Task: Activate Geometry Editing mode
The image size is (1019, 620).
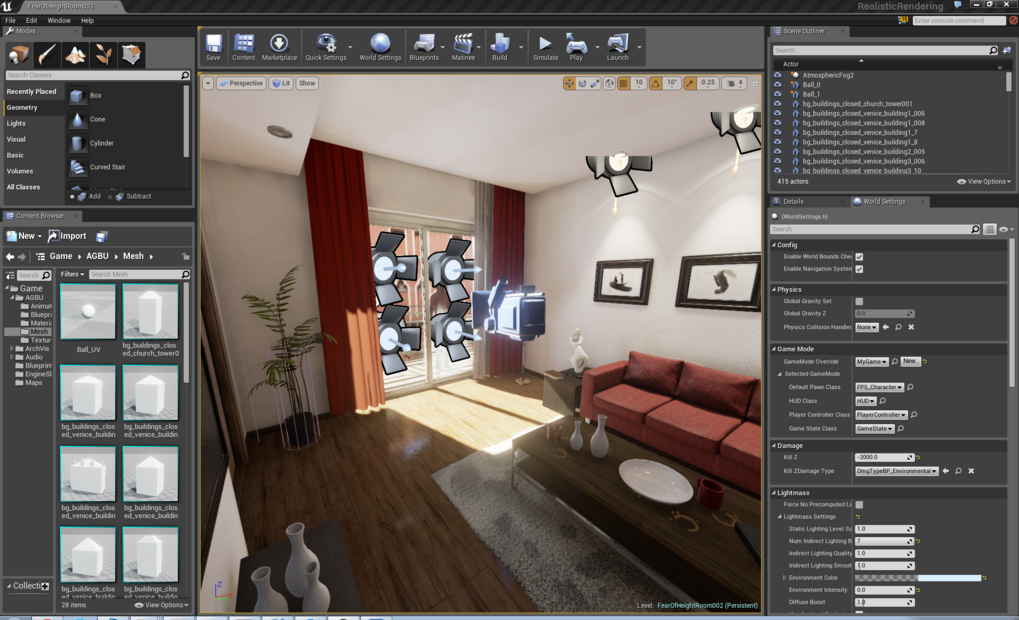Action: click(x=130, y=55)
